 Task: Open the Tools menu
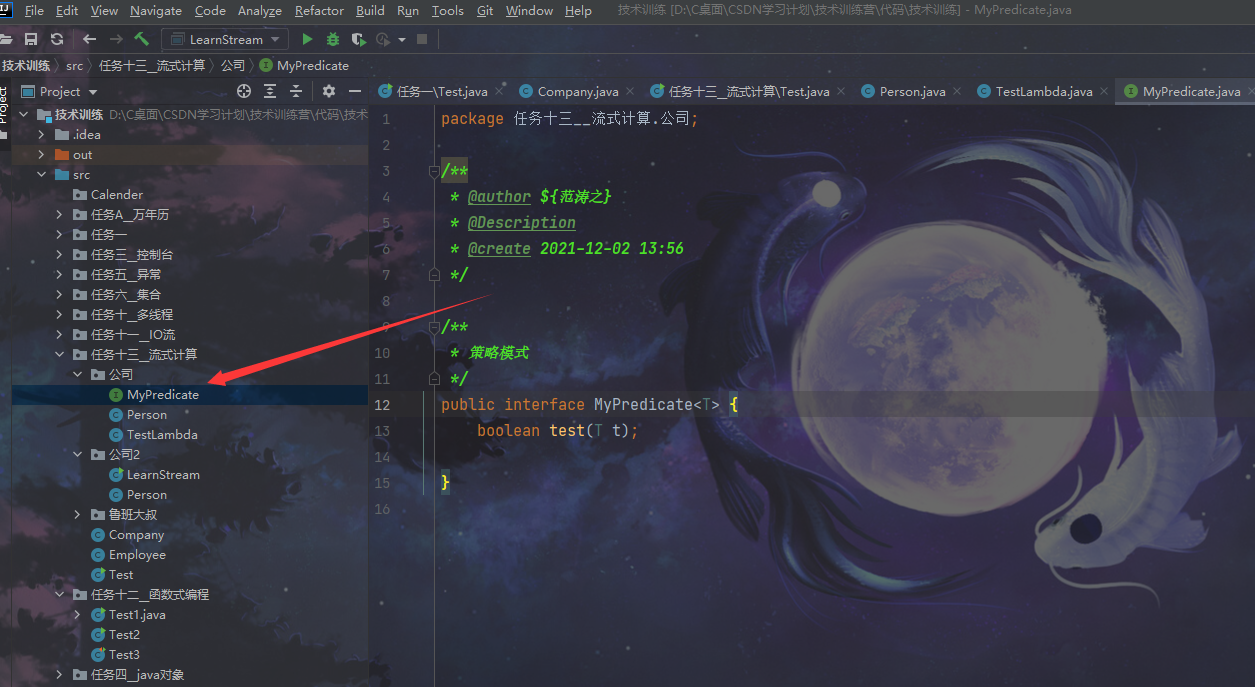pyautogui.click(x=448, y=11)
